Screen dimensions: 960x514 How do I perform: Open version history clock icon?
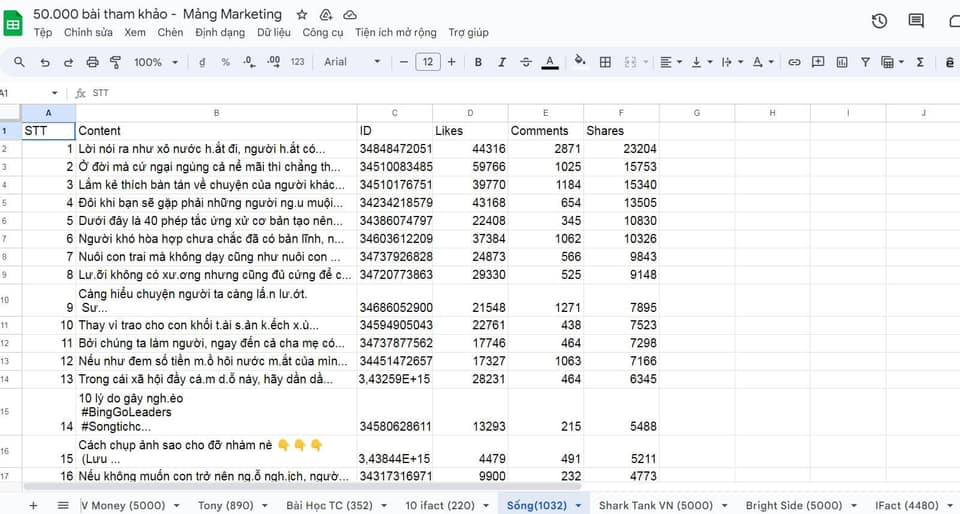[879, 20]
